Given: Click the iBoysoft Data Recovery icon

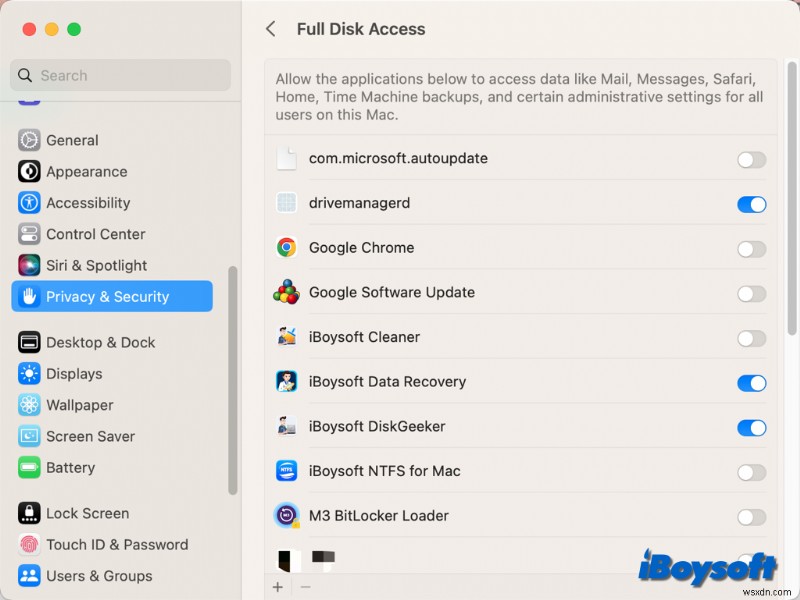Looking at the screenshot, I should click(x=286, y=382).
